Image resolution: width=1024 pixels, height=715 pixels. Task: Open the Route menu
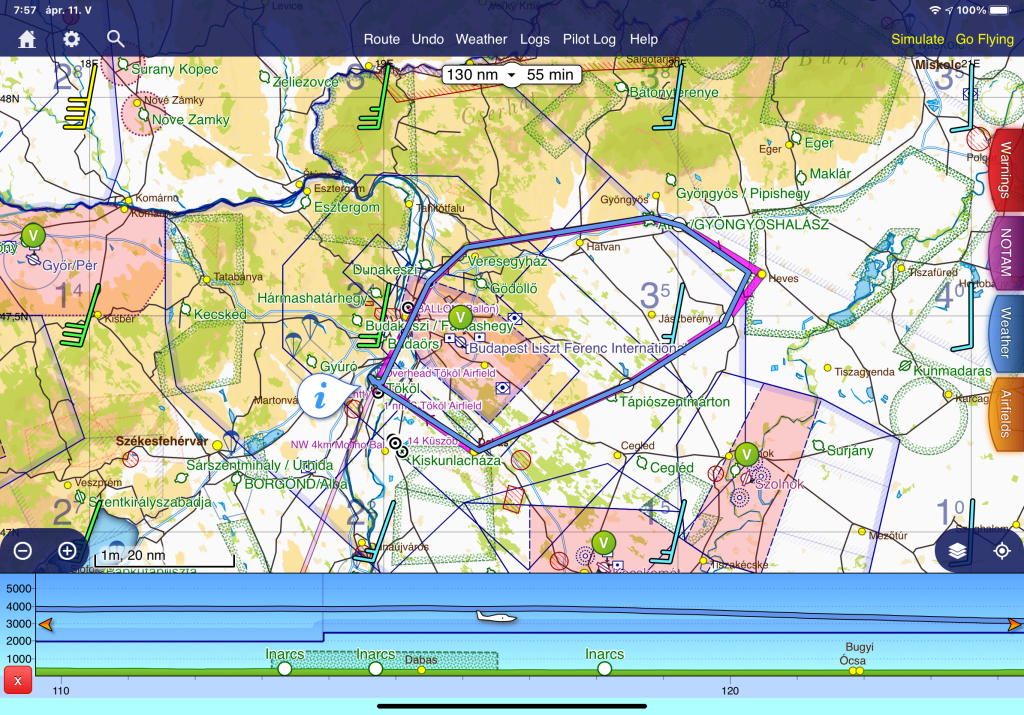coord(381,39)
